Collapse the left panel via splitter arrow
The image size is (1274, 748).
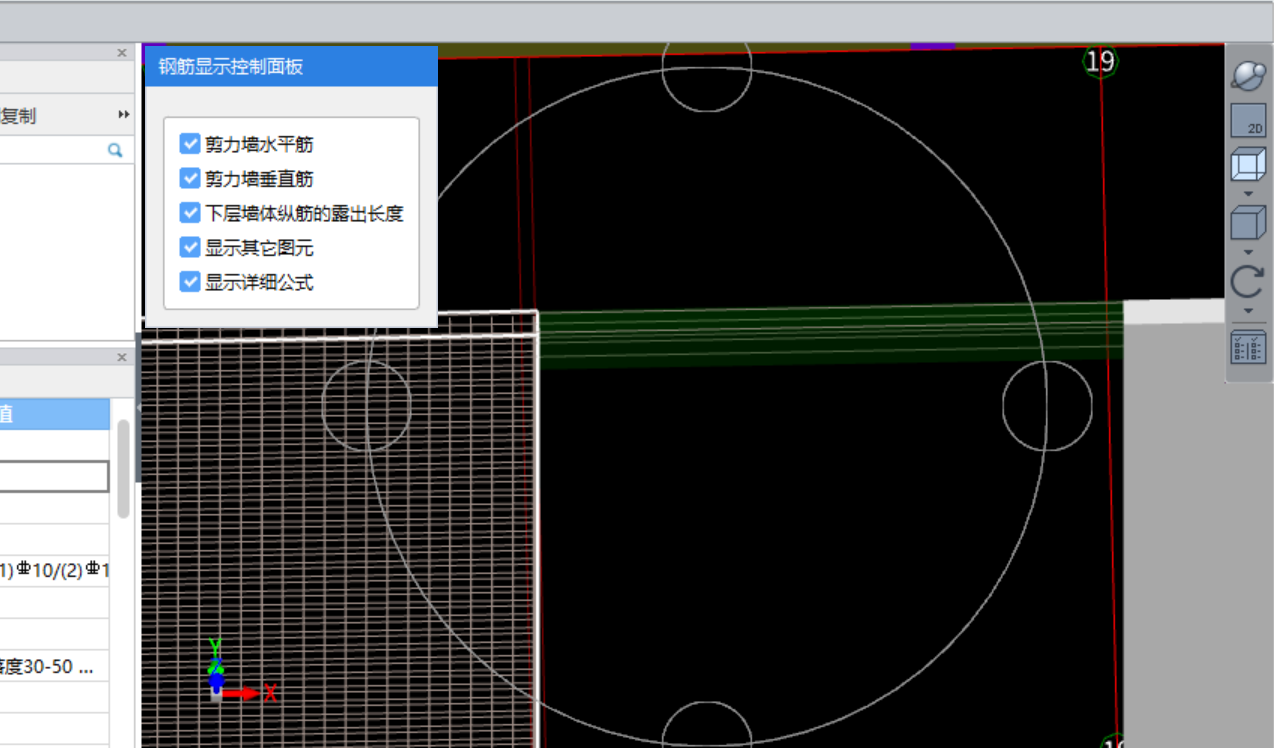[138, 408]
